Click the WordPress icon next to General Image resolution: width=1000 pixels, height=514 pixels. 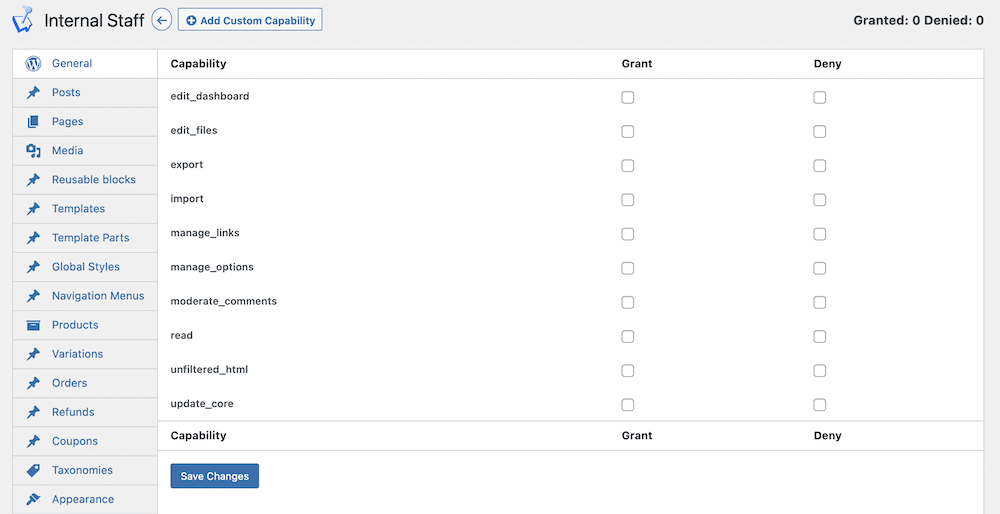pyautogui.click(x=33, y=63)
